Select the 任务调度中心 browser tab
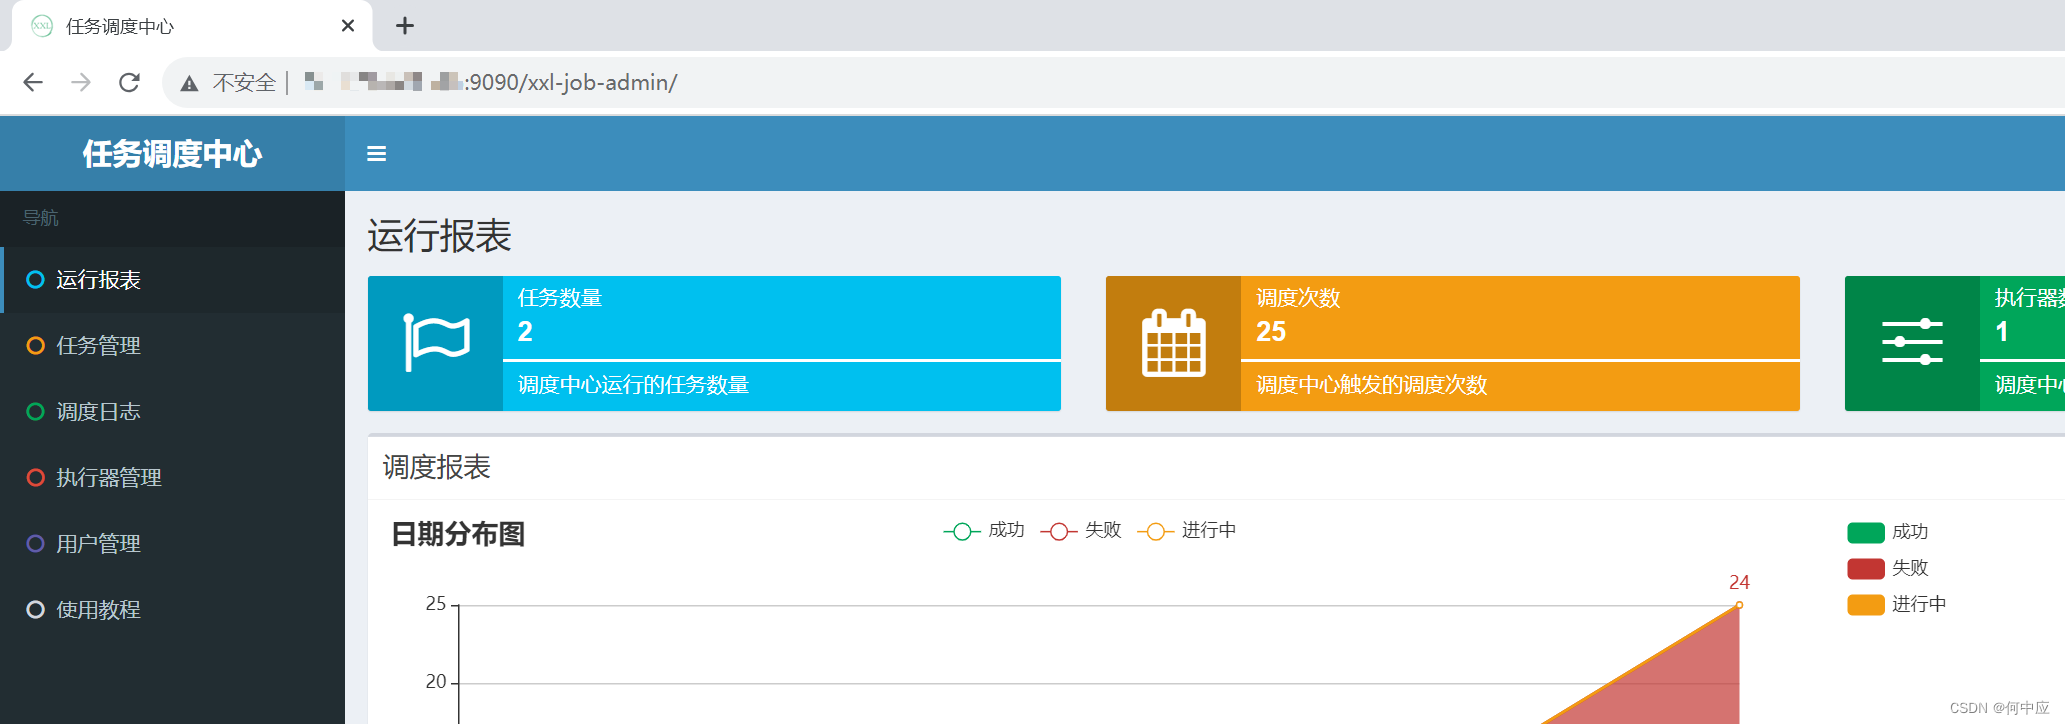The width and height of the screenshot is (2065, 724). 190,26
